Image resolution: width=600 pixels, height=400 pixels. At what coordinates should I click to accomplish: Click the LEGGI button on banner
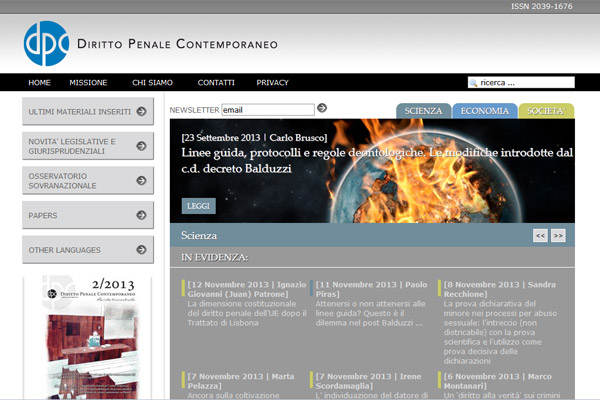[x=199, y=206]
